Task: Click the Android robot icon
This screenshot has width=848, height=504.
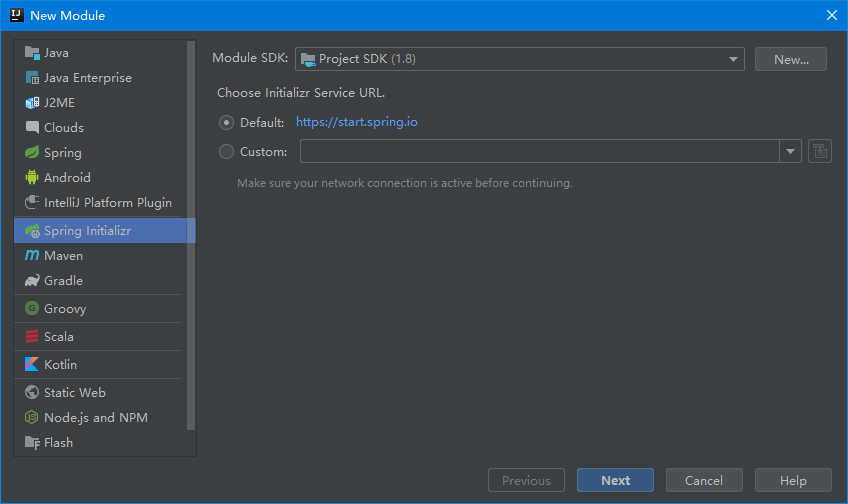Action: (x=32, y=177)
